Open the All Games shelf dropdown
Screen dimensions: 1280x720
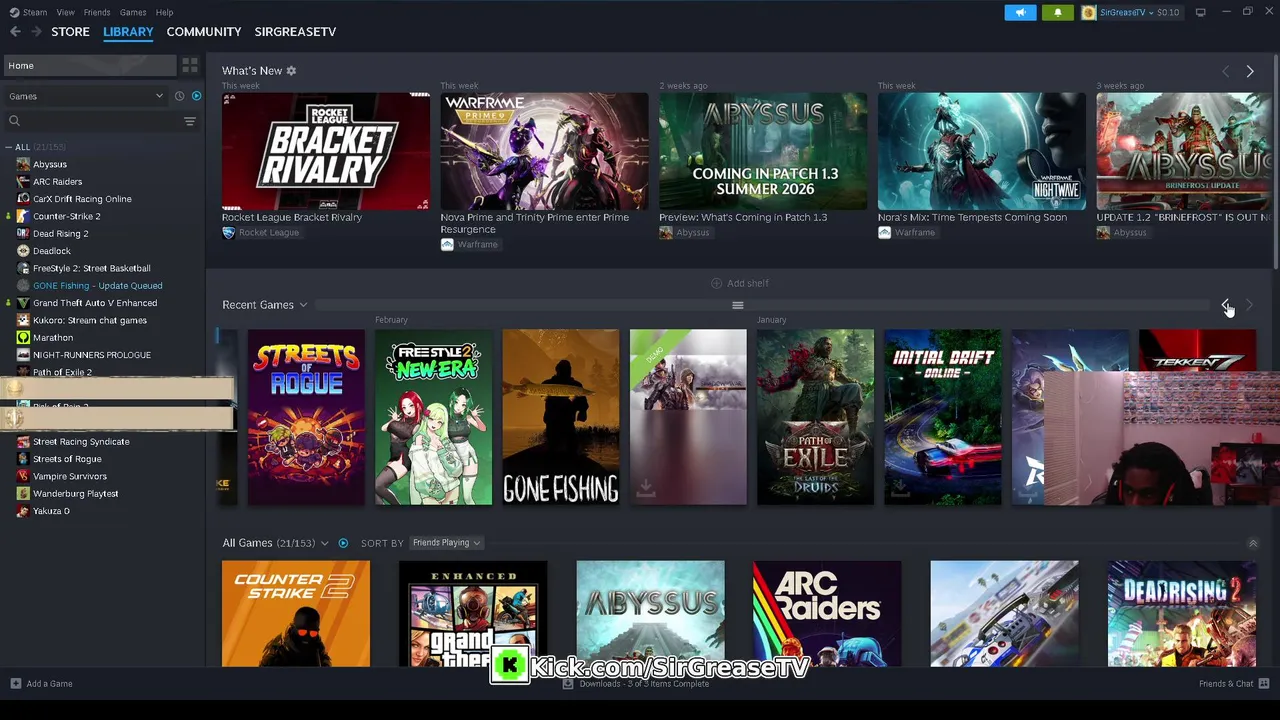click(324, 543)
